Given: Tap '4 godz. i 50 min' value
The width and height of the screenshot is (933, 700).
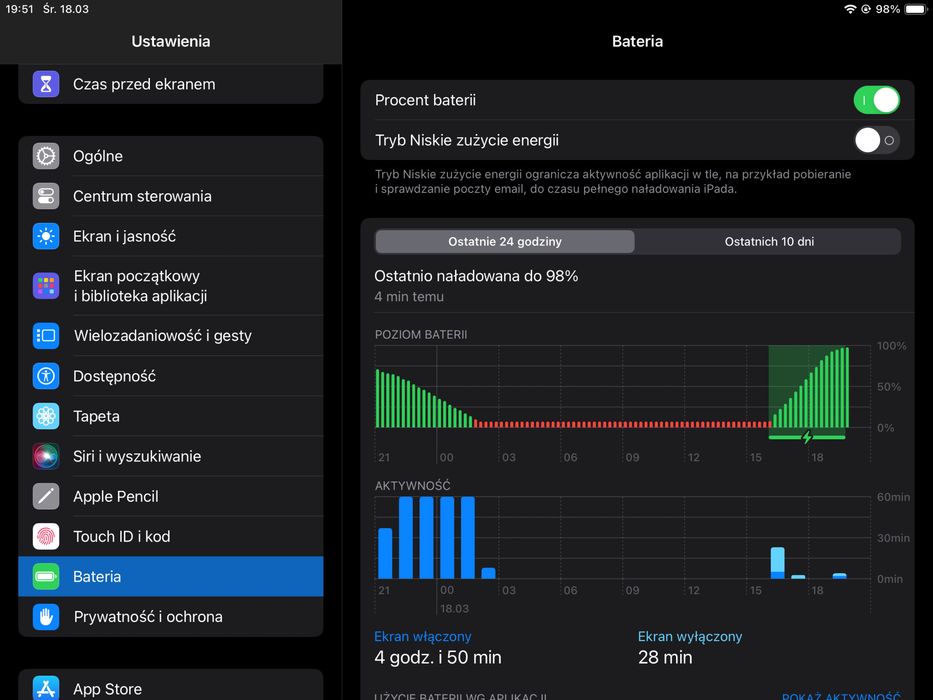Looking at the screenshot, I should click(x=437, y=657).
